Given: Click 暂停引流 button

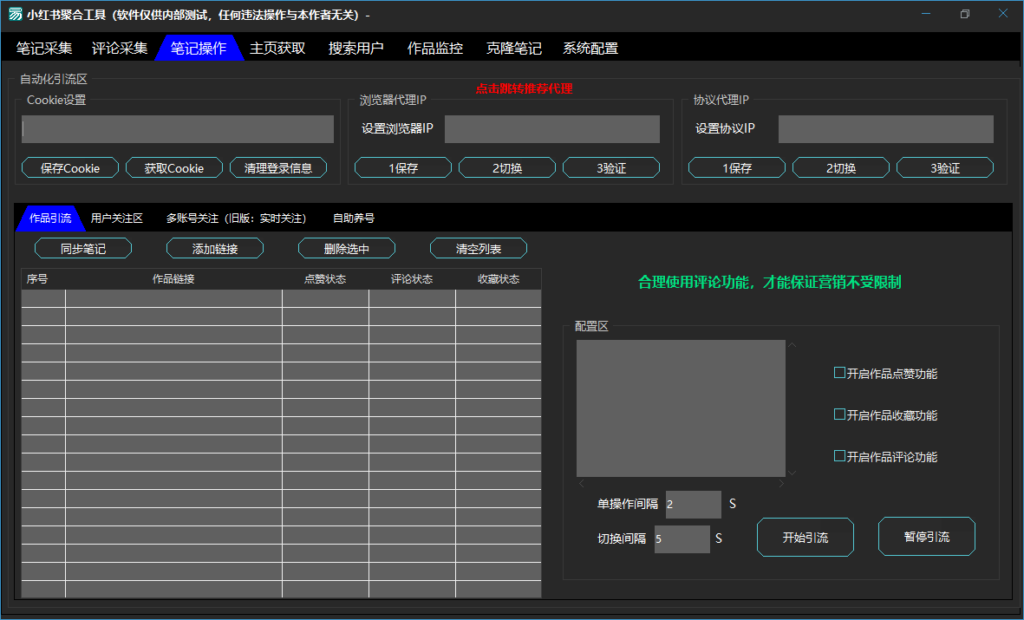Looking at the screenshot, I should pyautogui.click(x=927, y=536).
